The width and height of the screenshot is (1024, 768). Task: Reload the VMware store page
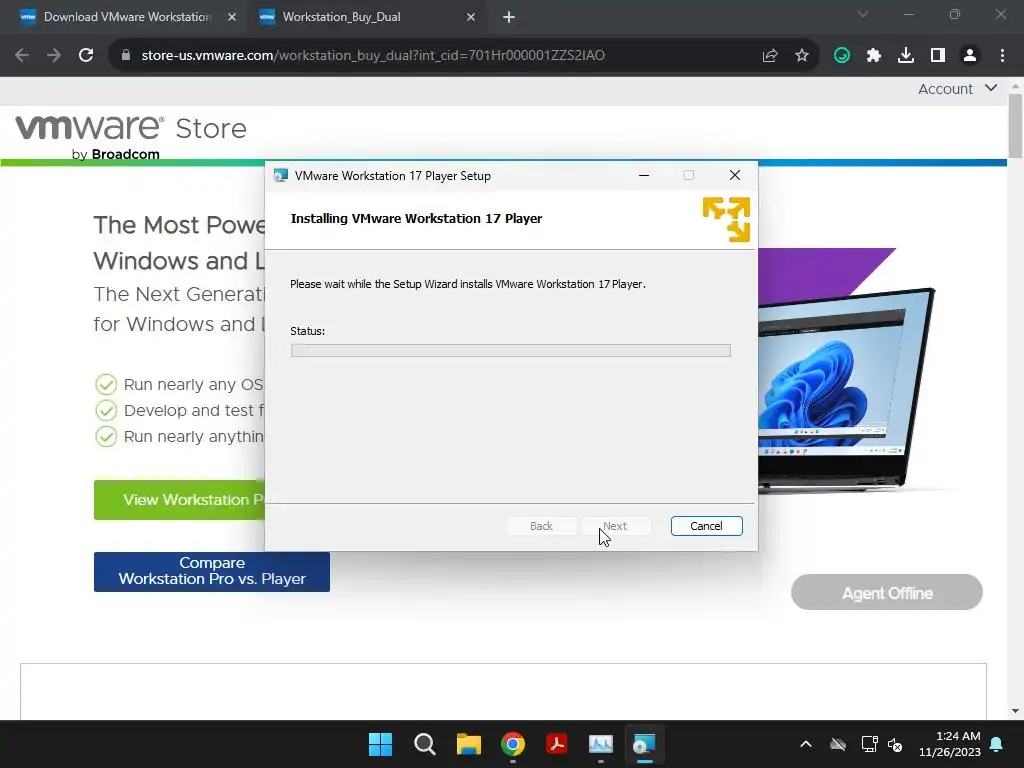click(86, 56)
